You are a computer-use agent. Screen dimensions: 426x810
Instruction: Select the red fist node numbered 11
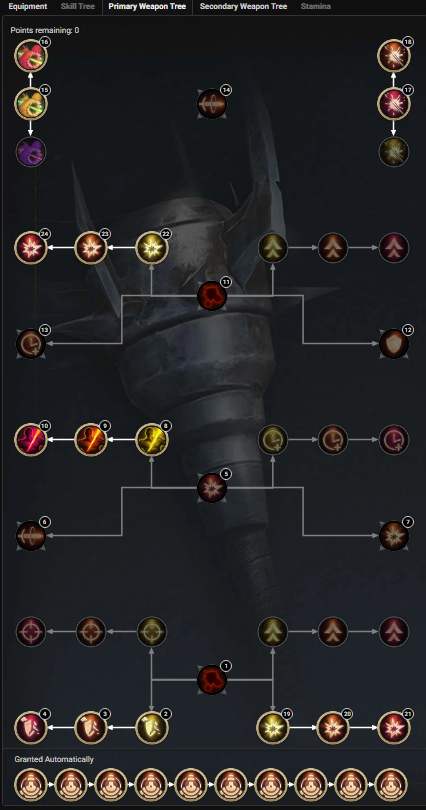[212, 296]
